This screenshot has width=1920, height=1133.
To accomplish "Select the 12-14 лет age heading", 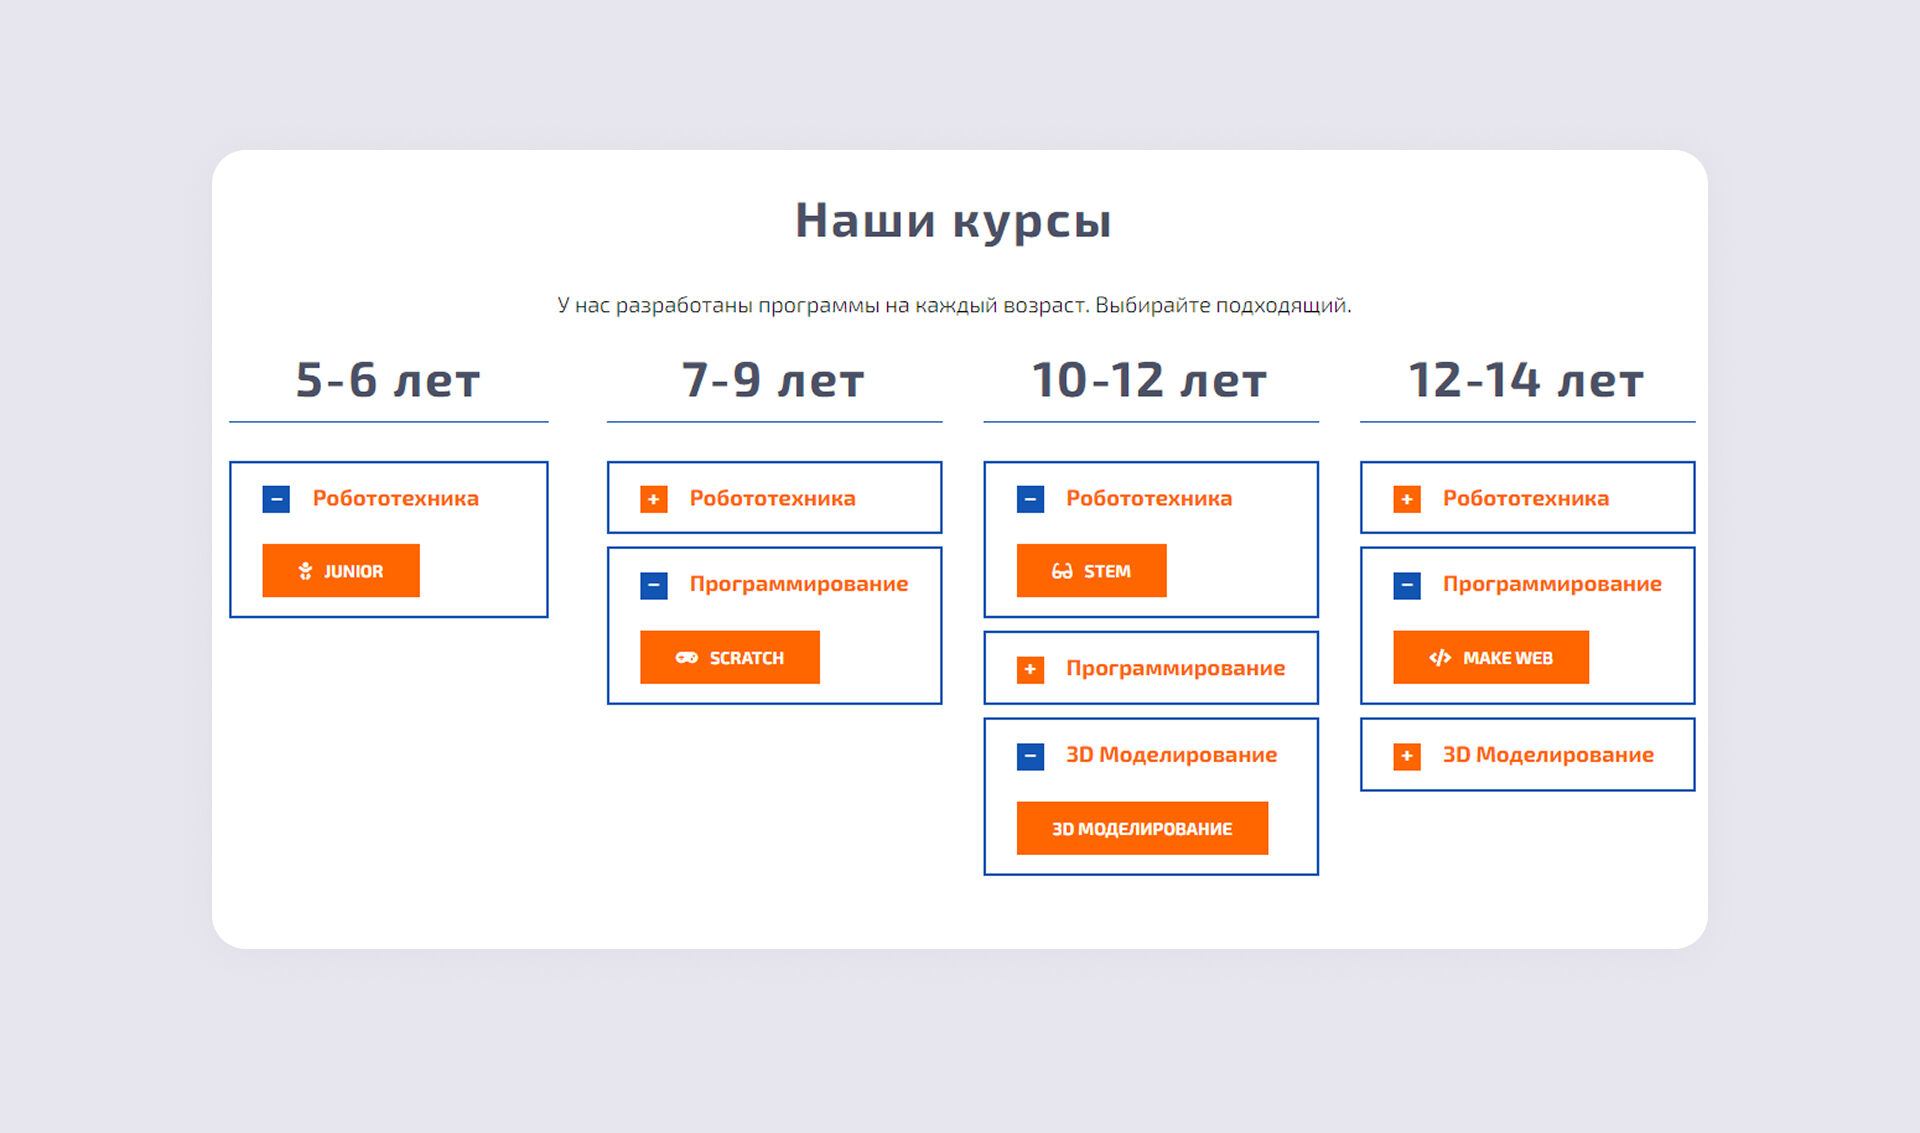I will 1526,380.
